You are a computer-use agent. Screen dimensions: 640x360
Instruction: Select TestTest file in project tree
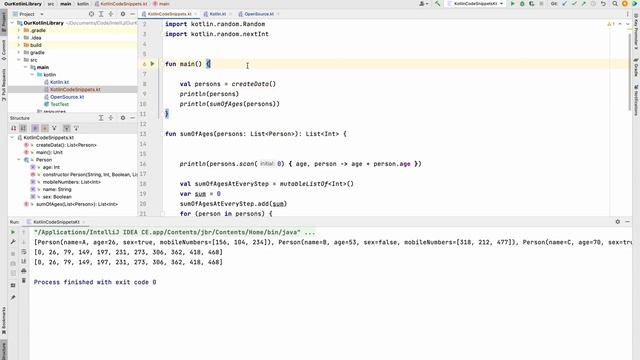[x=59, y=104]
